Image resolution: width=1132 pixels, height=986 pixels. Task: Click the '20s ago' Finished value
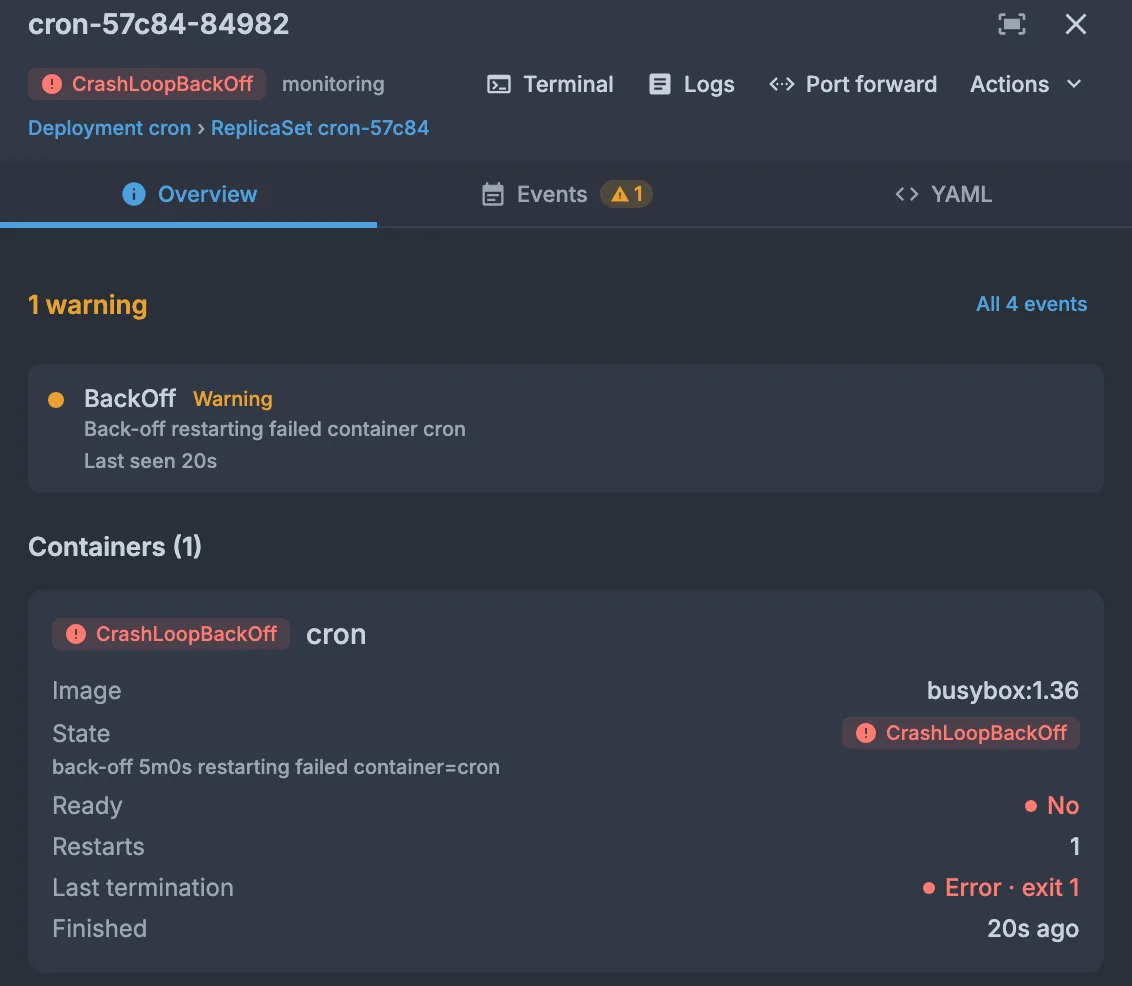click(x=1033, y=928)
